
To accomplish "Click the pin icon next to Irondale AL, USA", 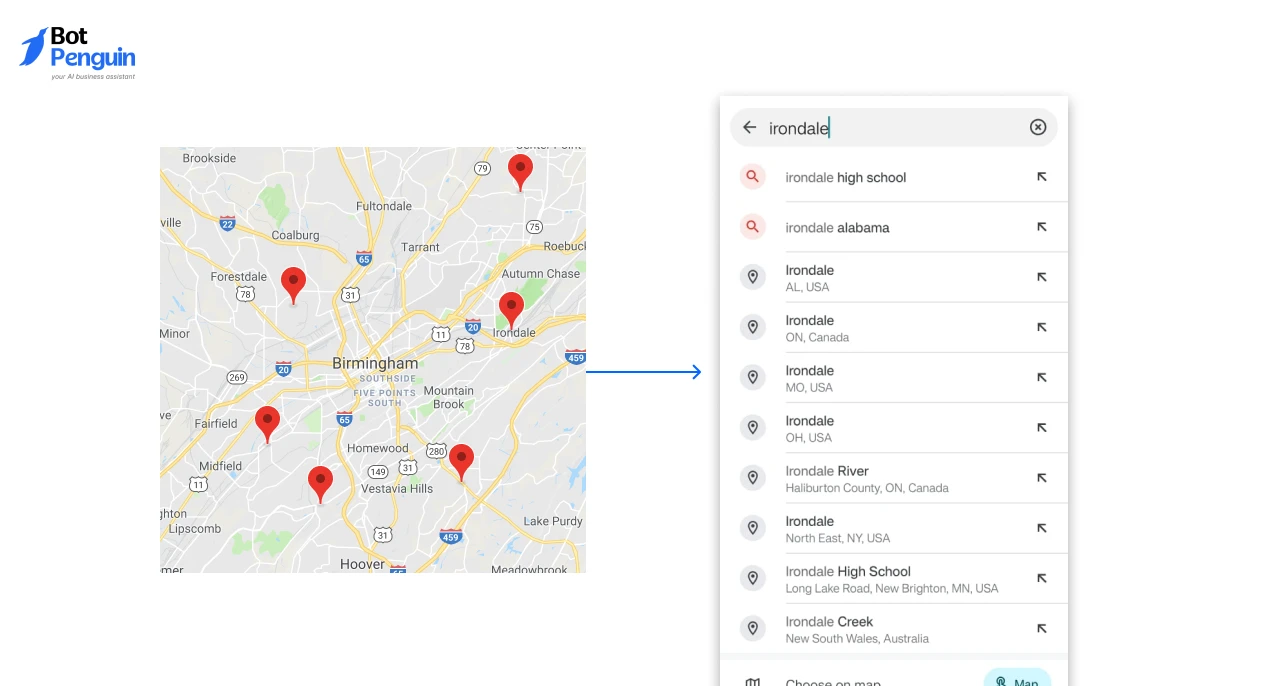I will (753, 277).
